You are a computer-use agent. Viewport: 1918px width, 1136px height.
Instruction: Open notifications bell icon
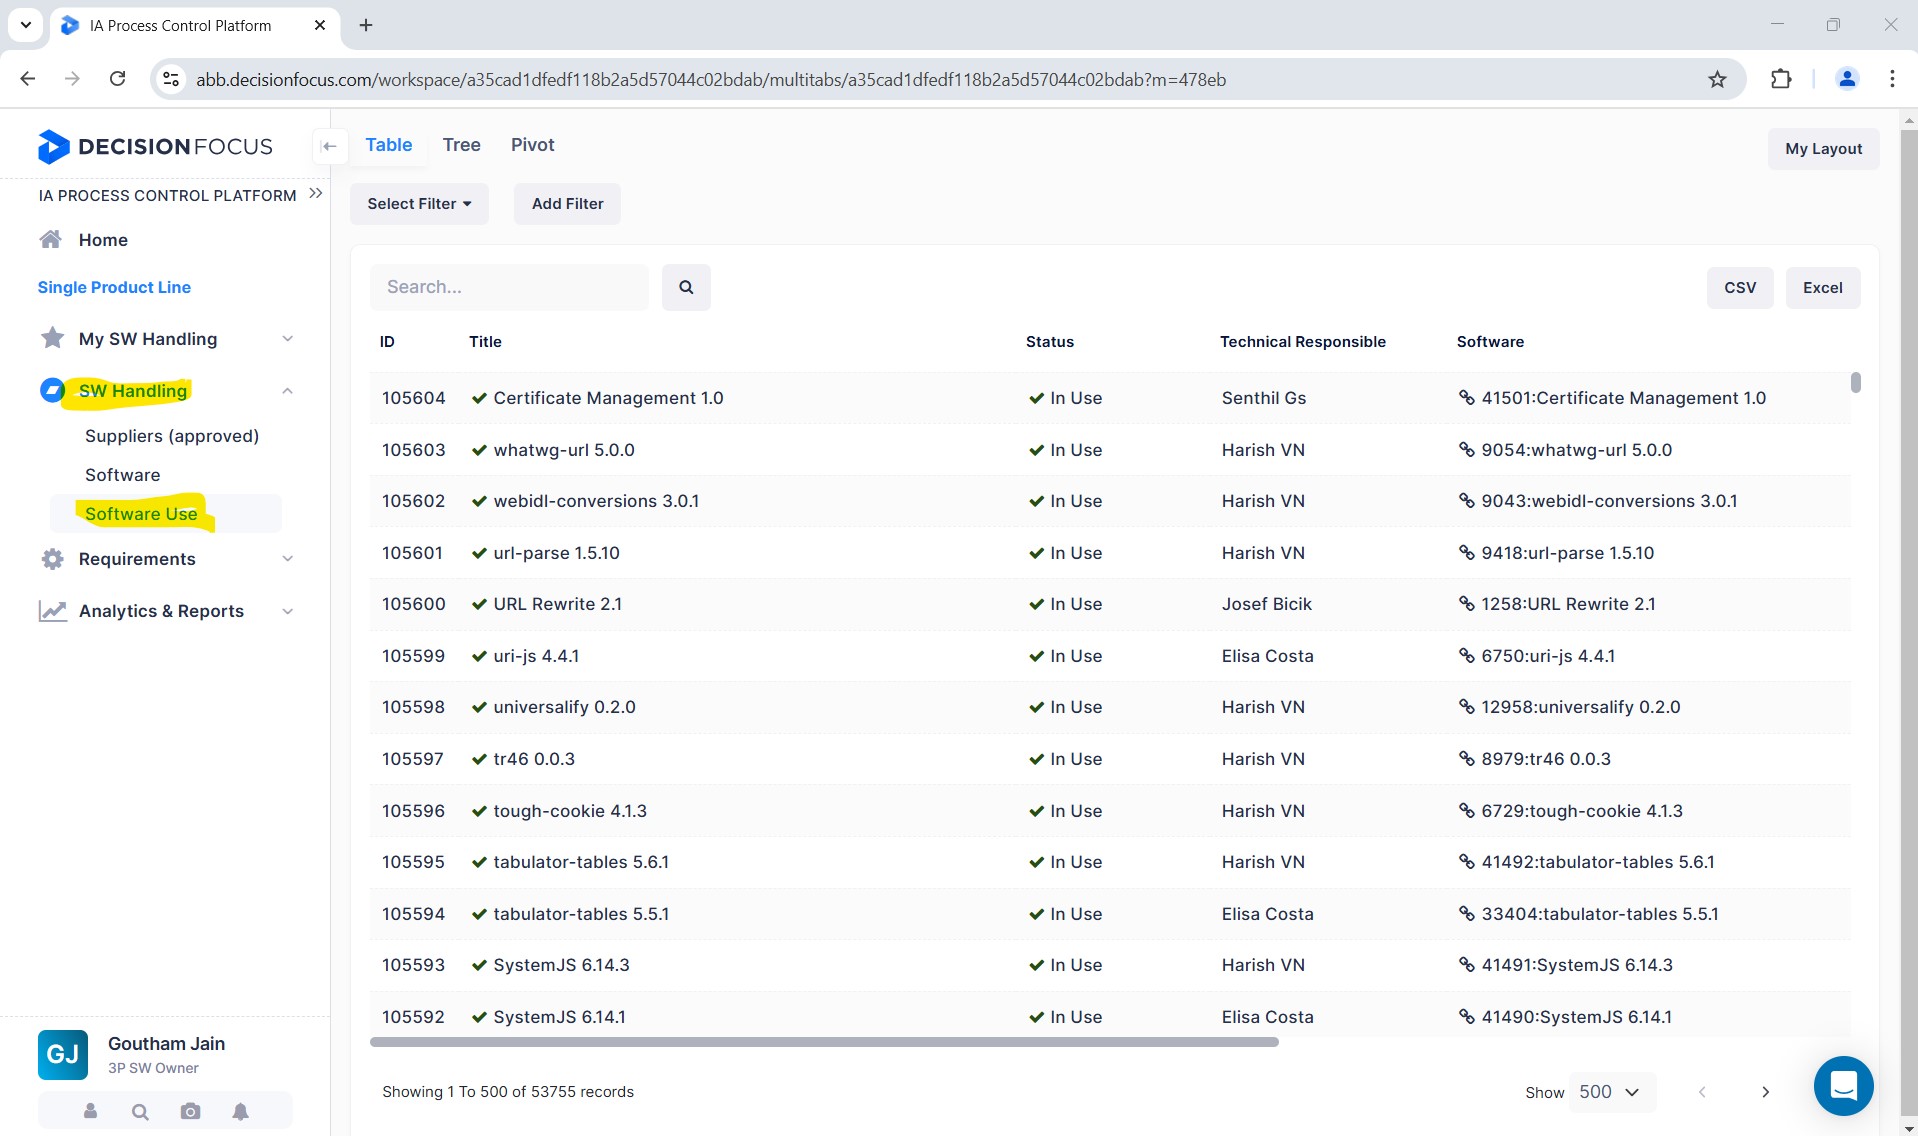point(240,1111)
